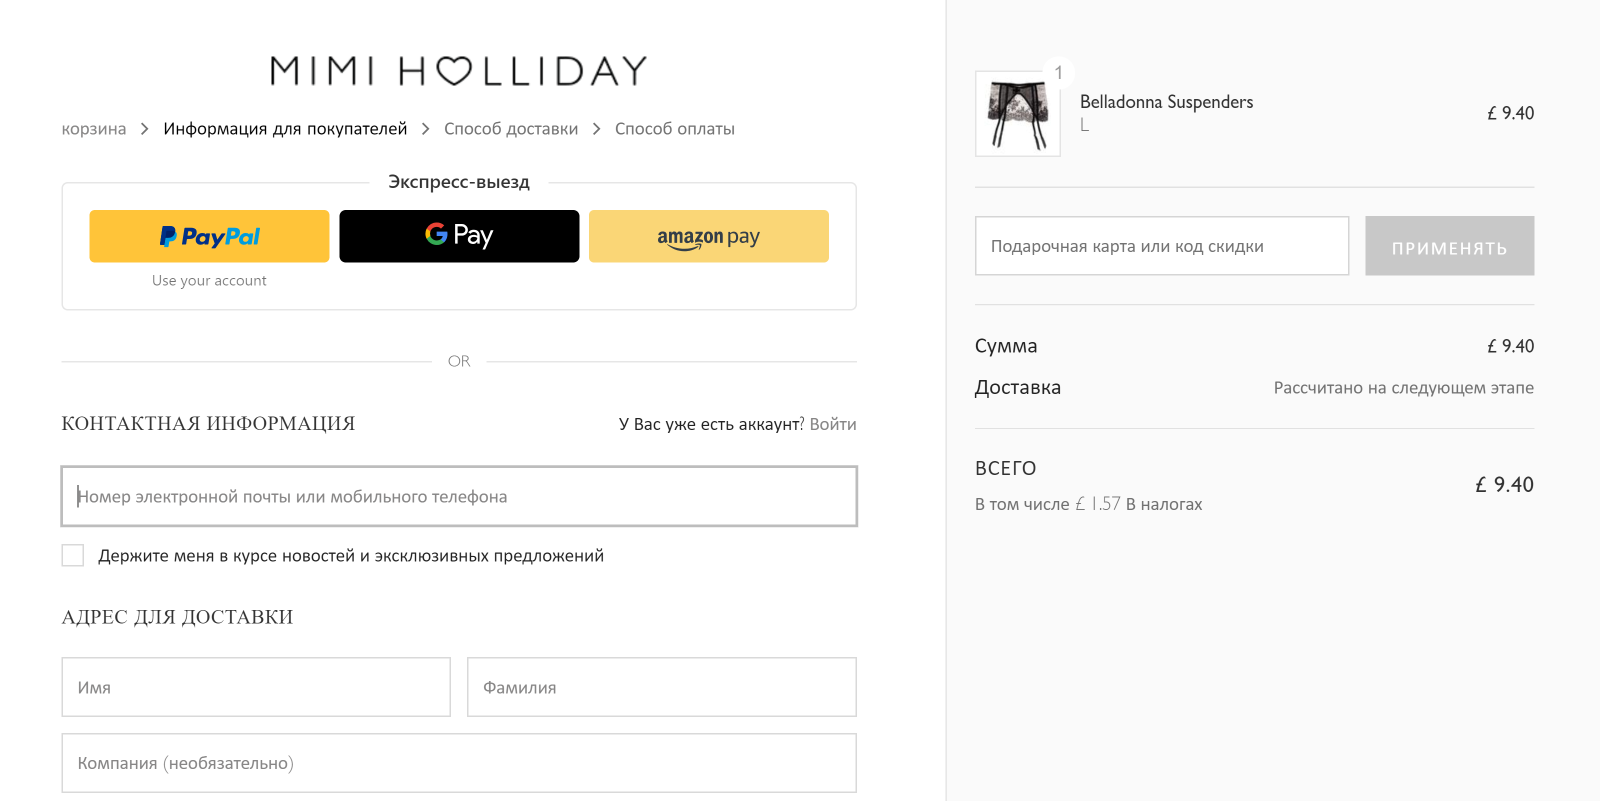Click chevron before Способ доставки

coord(426,129)
